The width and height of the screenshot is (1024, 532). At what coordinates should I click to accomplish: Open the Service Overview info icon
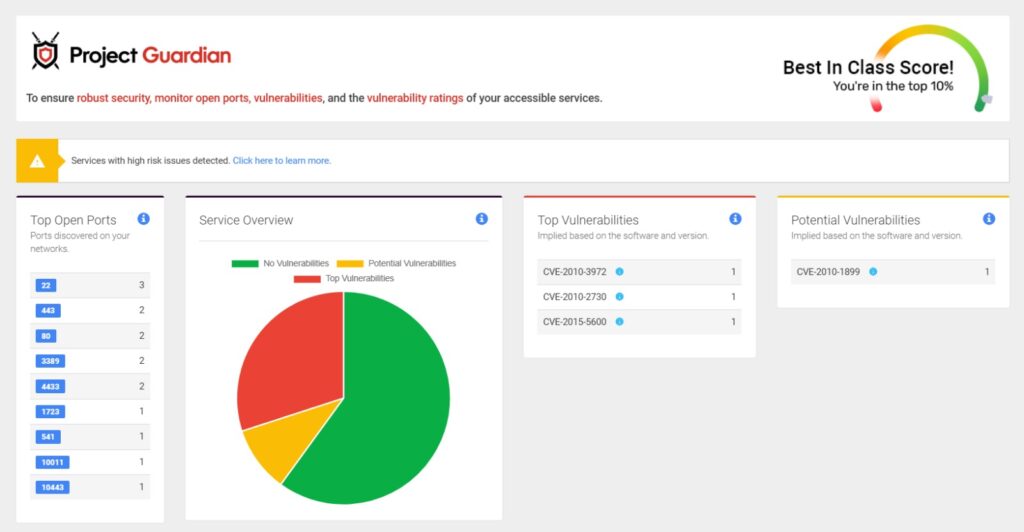pos(481,219)
